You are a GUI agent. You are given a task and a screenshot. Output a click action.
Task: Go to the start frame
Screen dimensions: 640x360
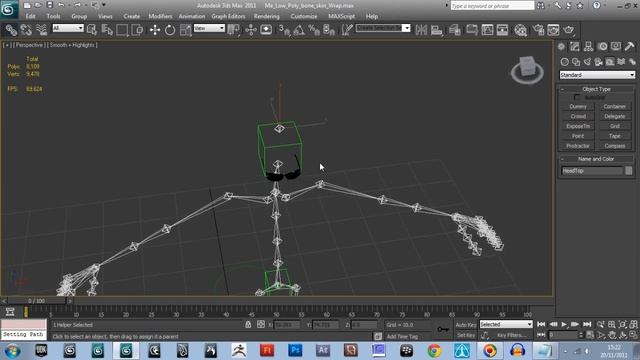coord(541,324)
